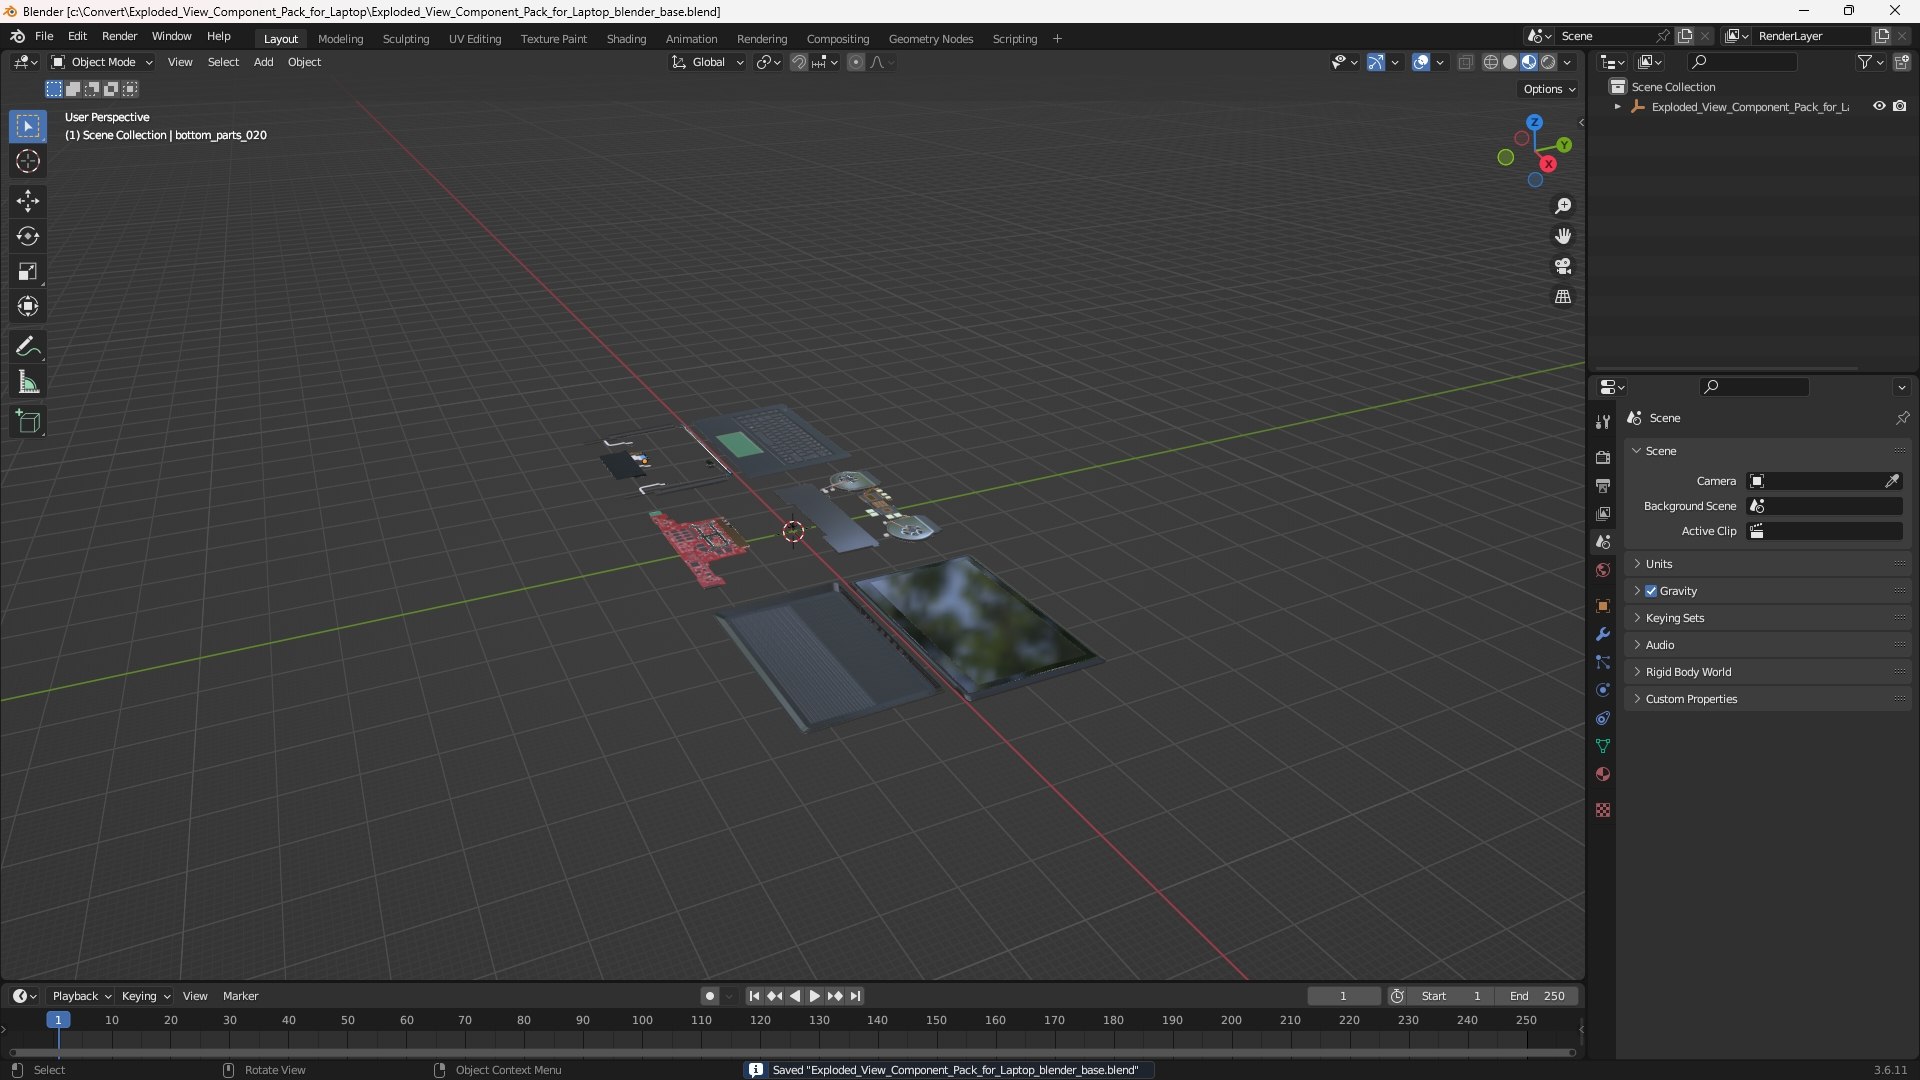
Task: Toggle snapping magnet in header
Action: 798,62
